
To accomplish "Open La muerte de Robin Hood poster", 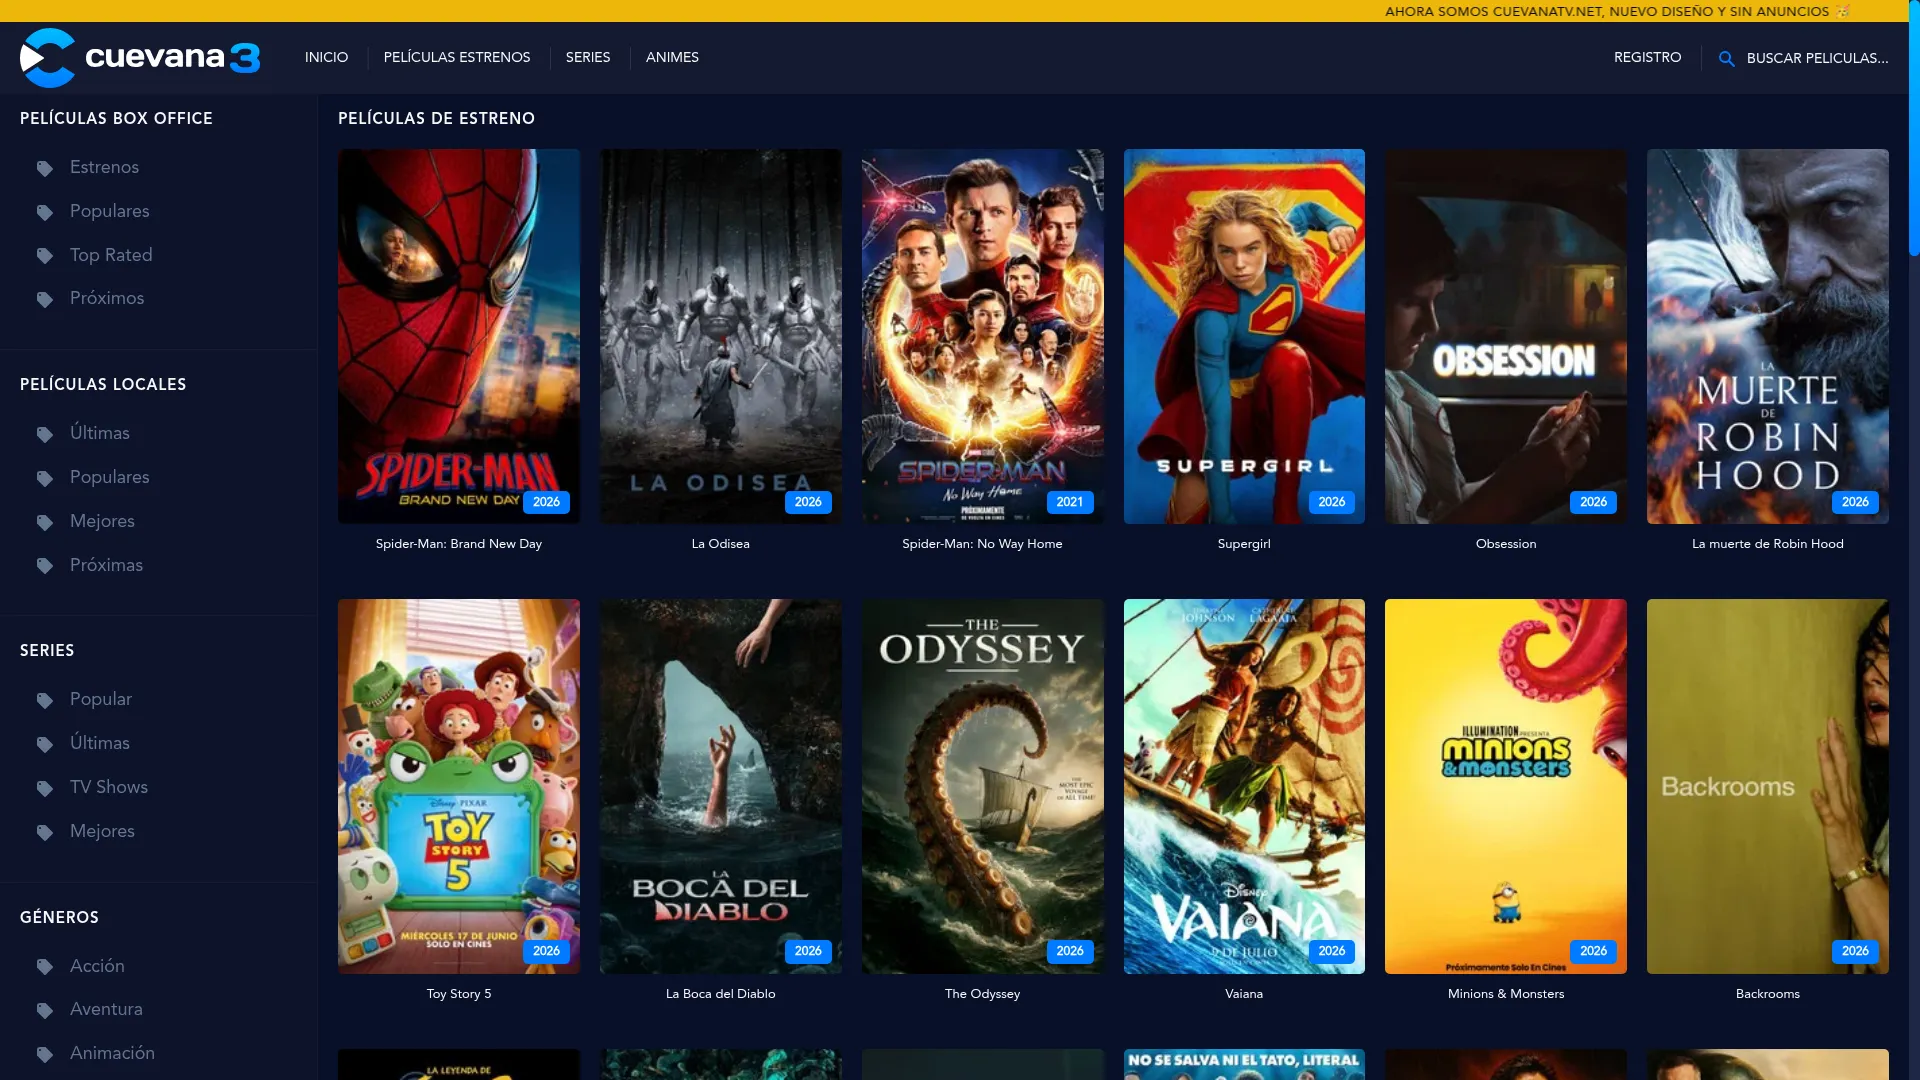I will tap(1768, 336).
